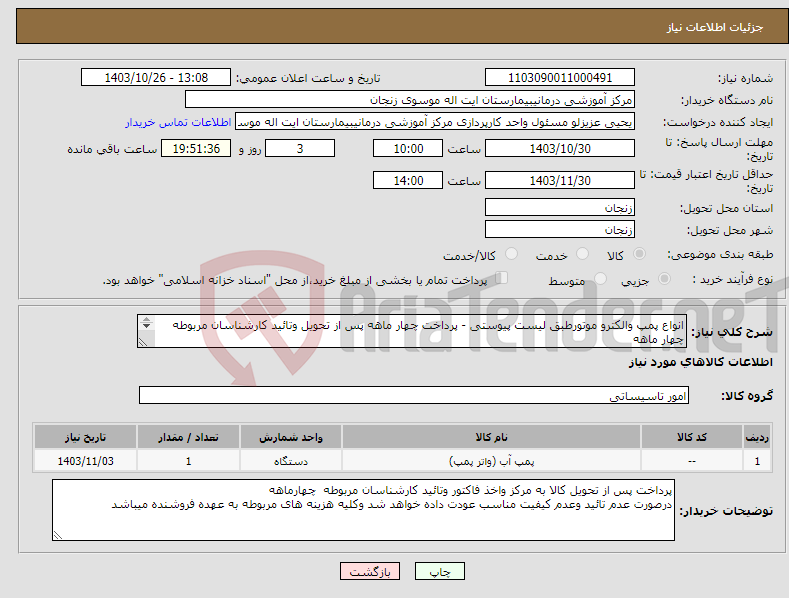Click the remaining time field 19:51:36
Image resolution: width=789 pixels, height=598 pixels.
pyautogui.click(x=196, y=148)
